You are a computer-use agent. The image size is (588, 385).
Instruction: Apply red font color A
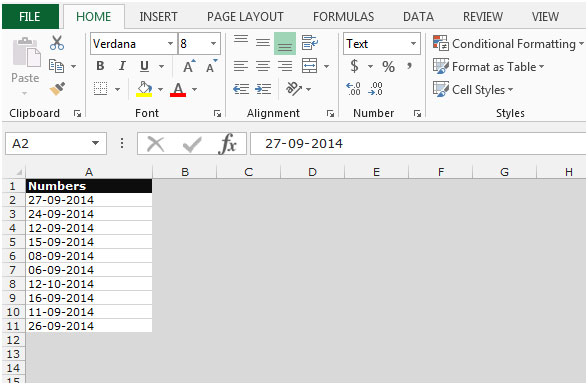pyautogui.click(x=178, y=90)
